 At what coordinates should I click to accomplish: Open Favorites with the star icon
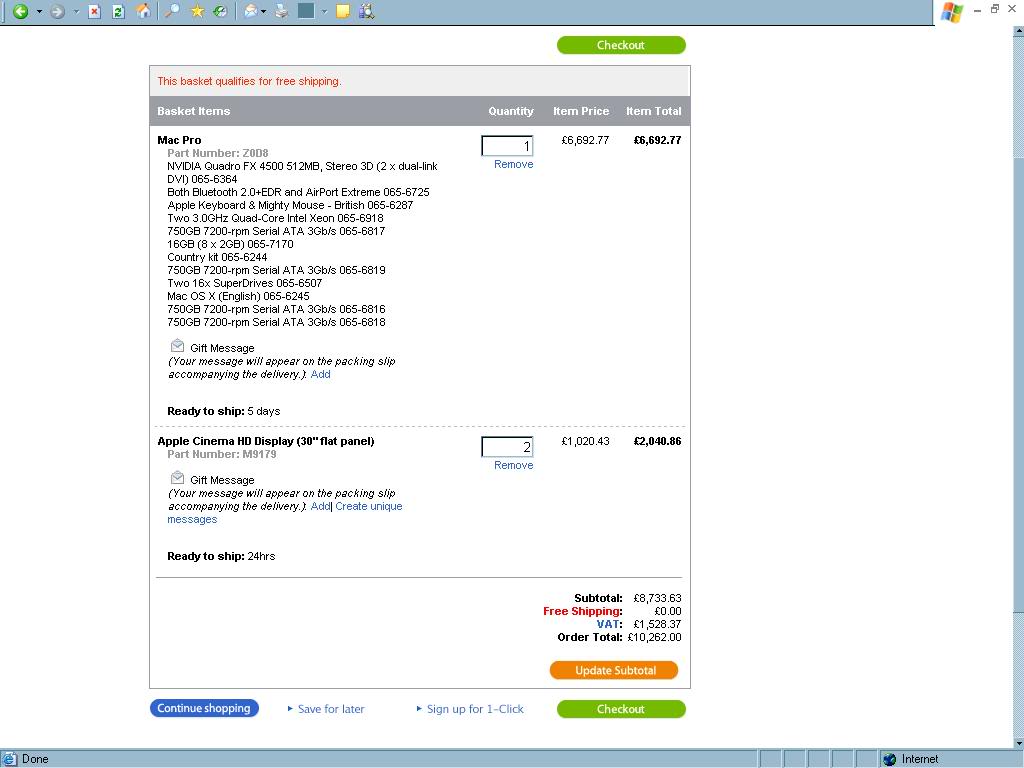(197, 11)
